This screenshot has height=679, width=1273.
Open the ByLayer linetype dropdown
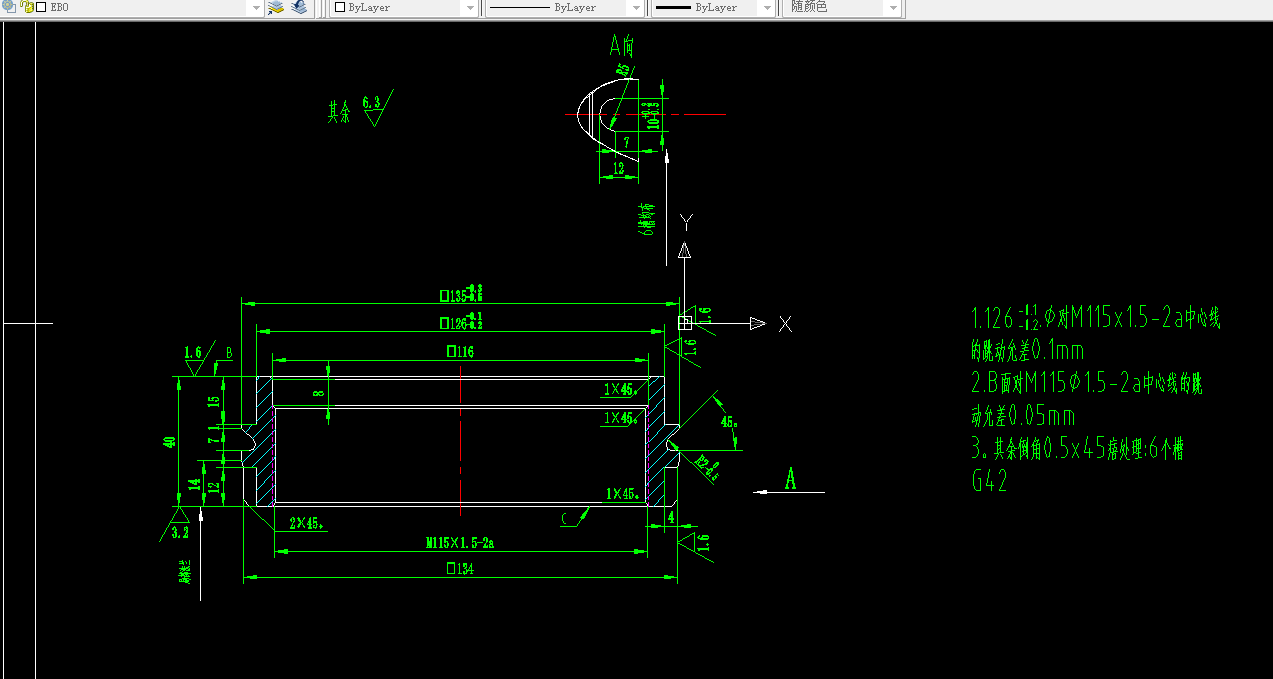tap(636, 7)
